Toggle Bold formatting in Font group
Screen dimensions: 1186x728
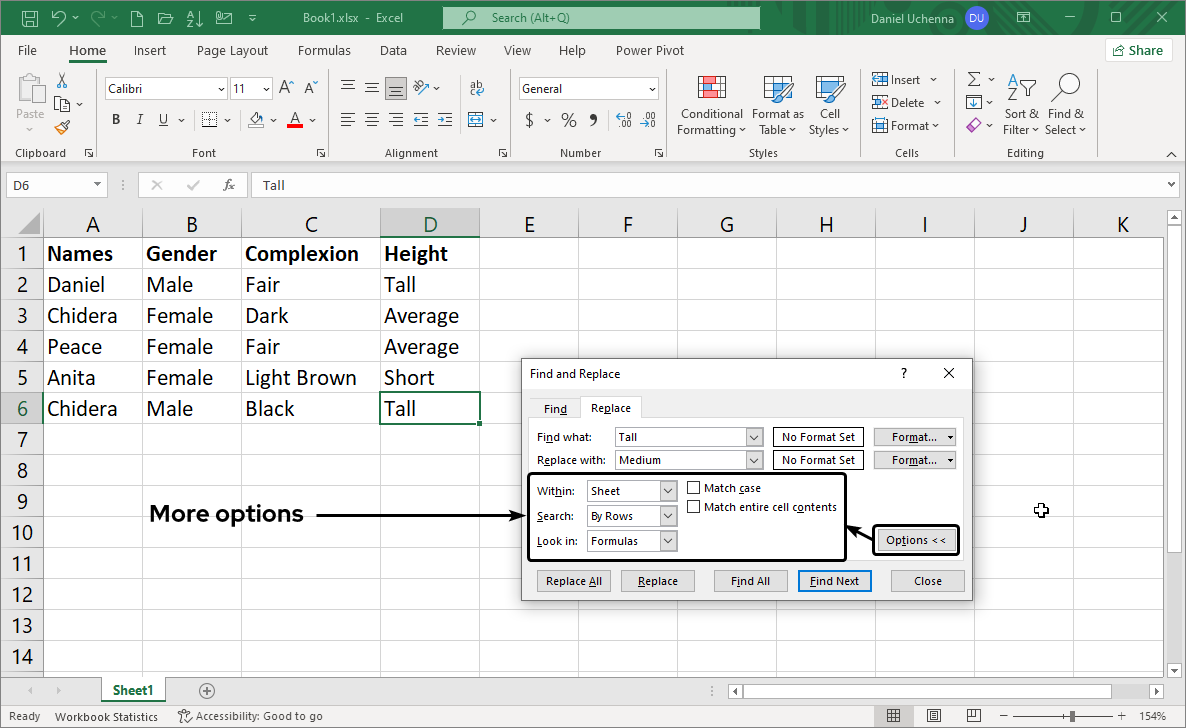(116, 120)
